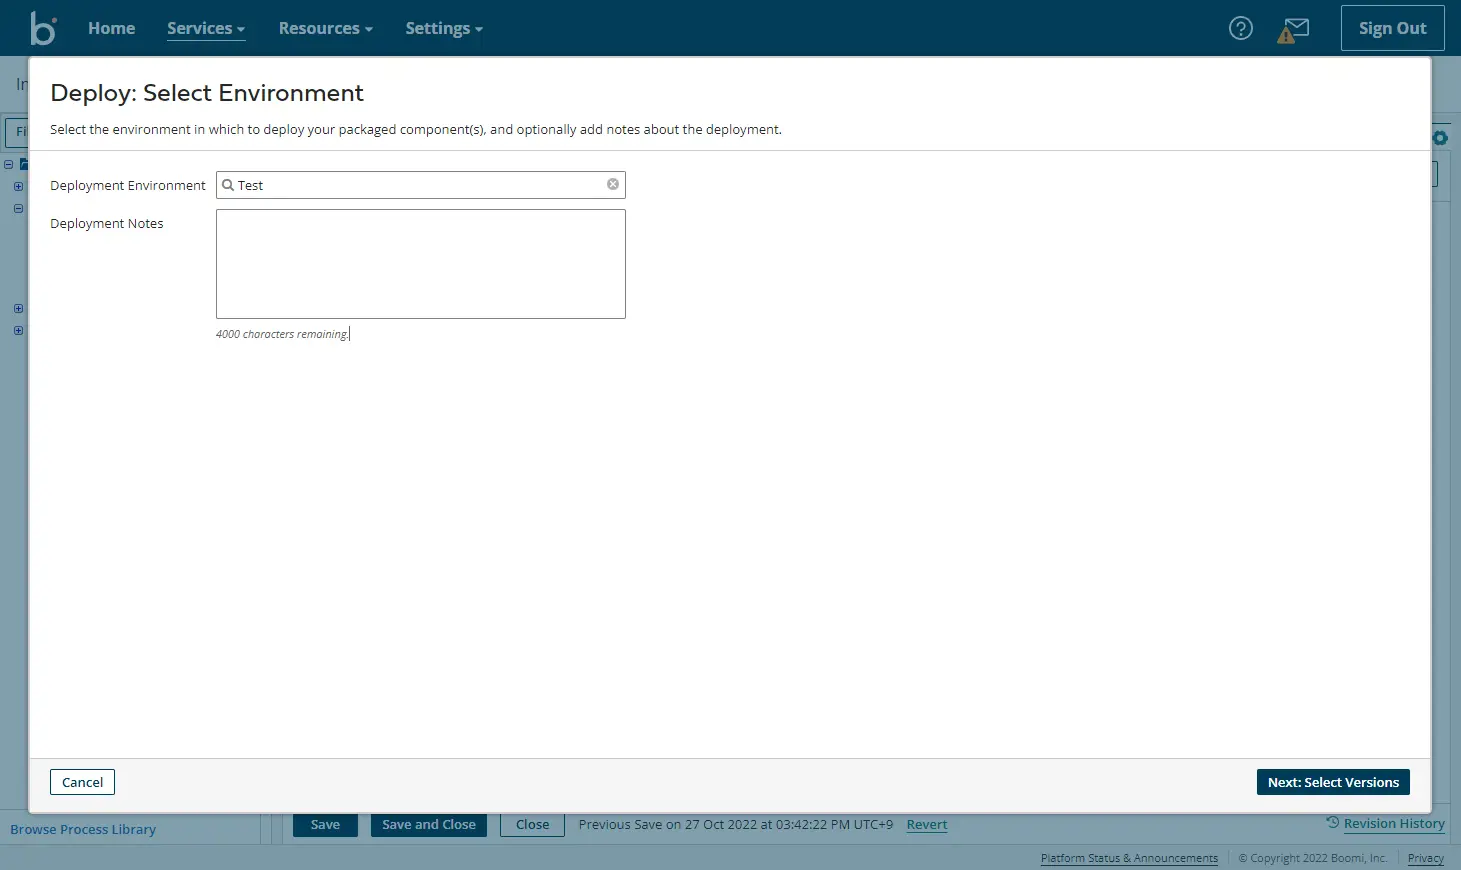1461x870 pixels.
Task: Open the help question mark icon
Action: click(1240, 28)
